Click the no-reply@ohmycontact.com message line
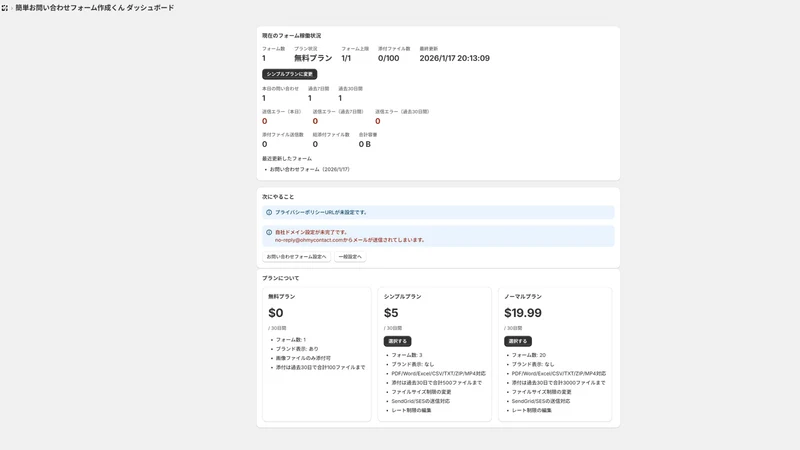 pos(349,240)
